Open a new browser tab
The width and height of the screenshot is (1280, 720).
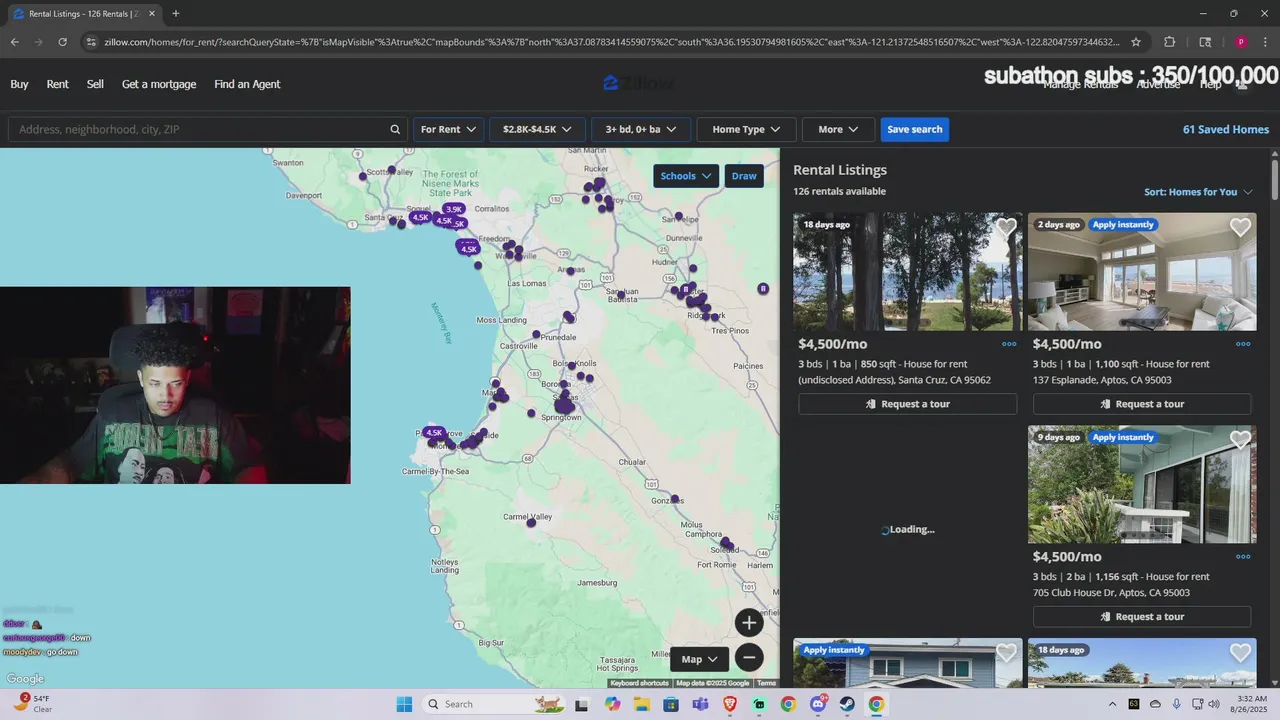point(176,14)
